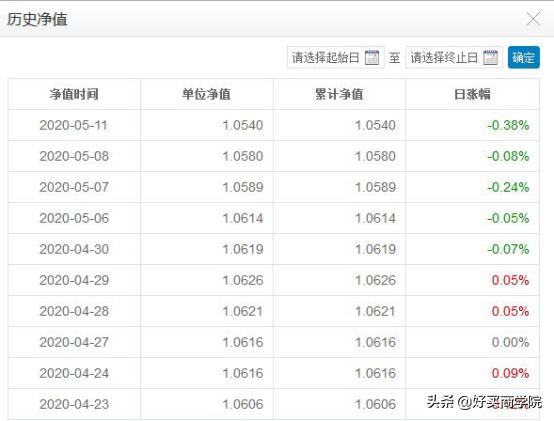Click cumulative net value for 2020-04-30
This screenshot has width=554, height=421.
point(375,249)
